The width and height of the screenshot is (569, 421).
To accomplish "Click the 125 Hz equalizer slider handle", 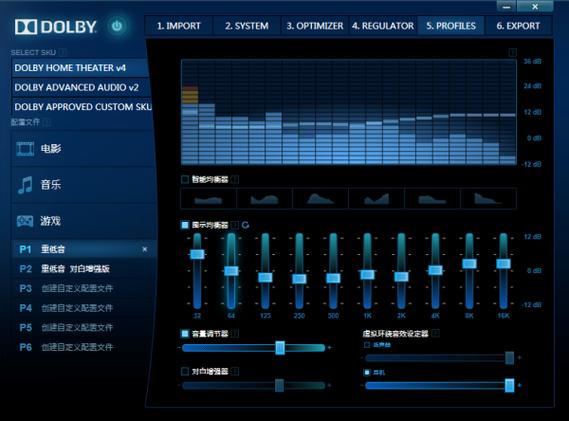I will tap(265, 278).
